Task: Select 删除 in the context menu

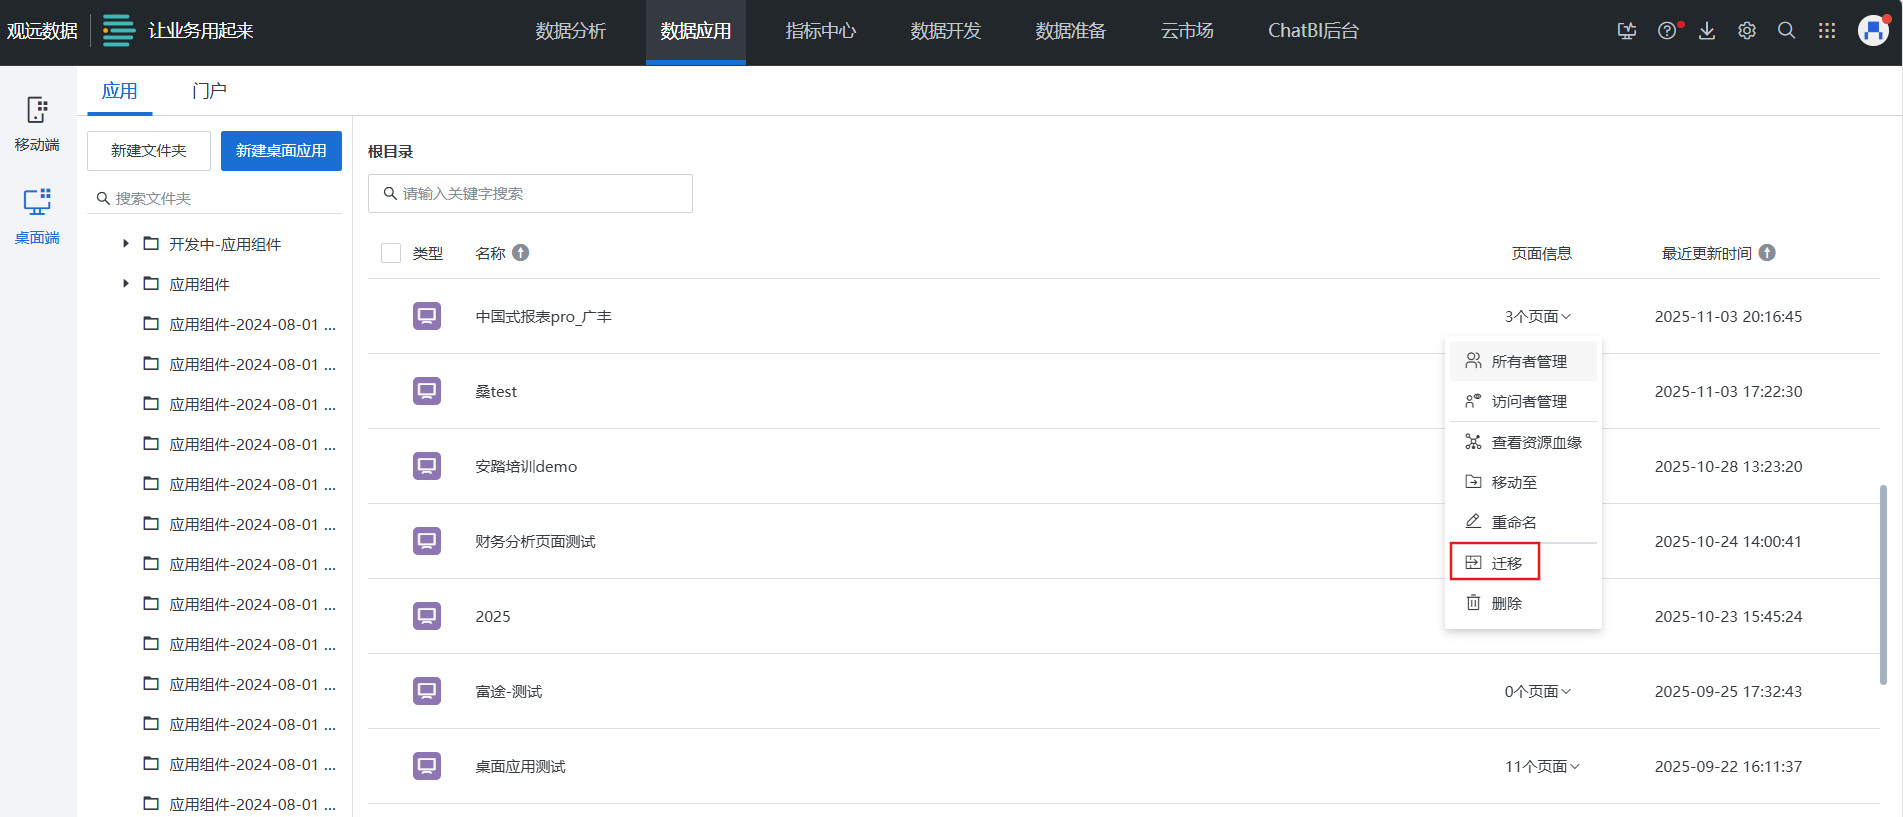Action: (x=1495, y=603)
